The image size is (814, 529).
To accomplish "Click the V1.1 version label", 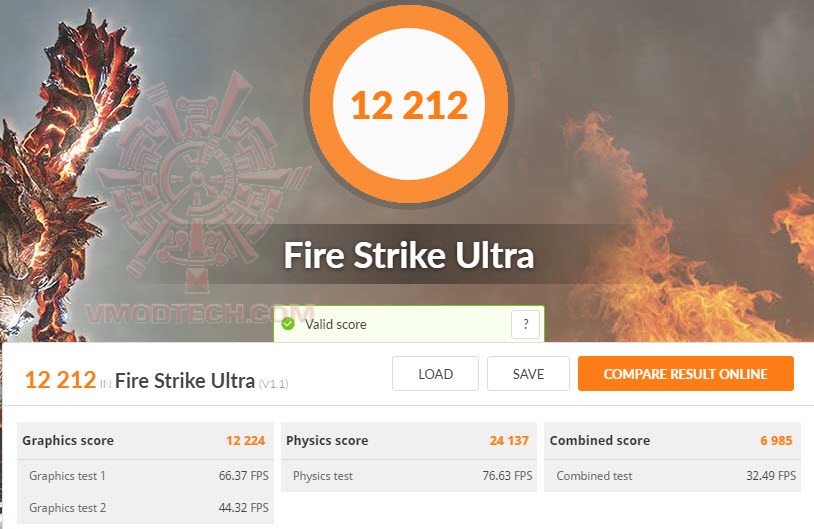I will [x=274, y=384].
